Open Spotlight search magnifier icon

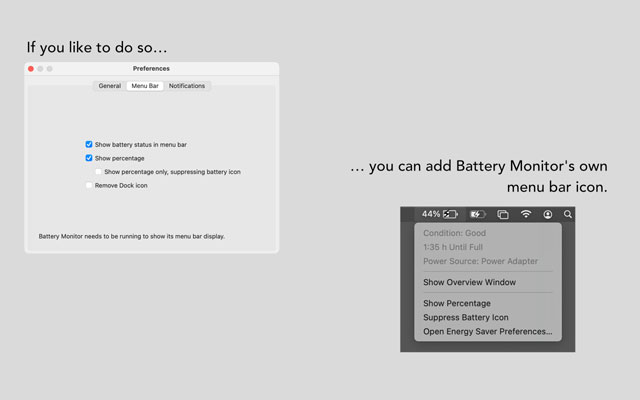tap(568, 214)
